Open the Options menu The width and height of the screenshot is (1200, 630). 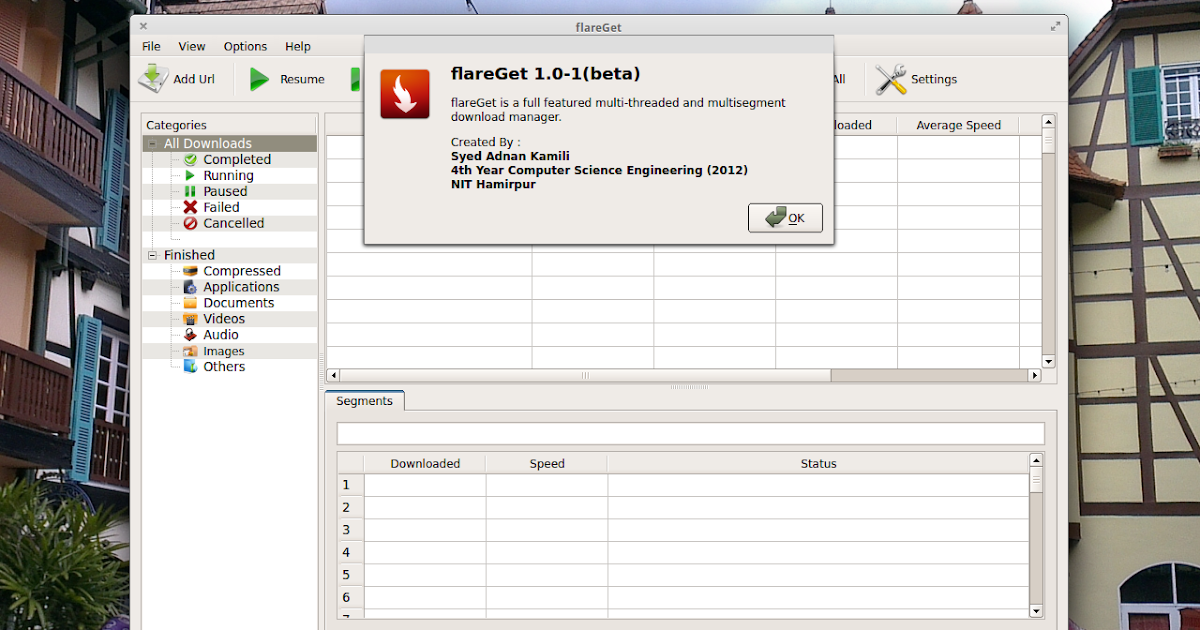(x=245, y=46)
